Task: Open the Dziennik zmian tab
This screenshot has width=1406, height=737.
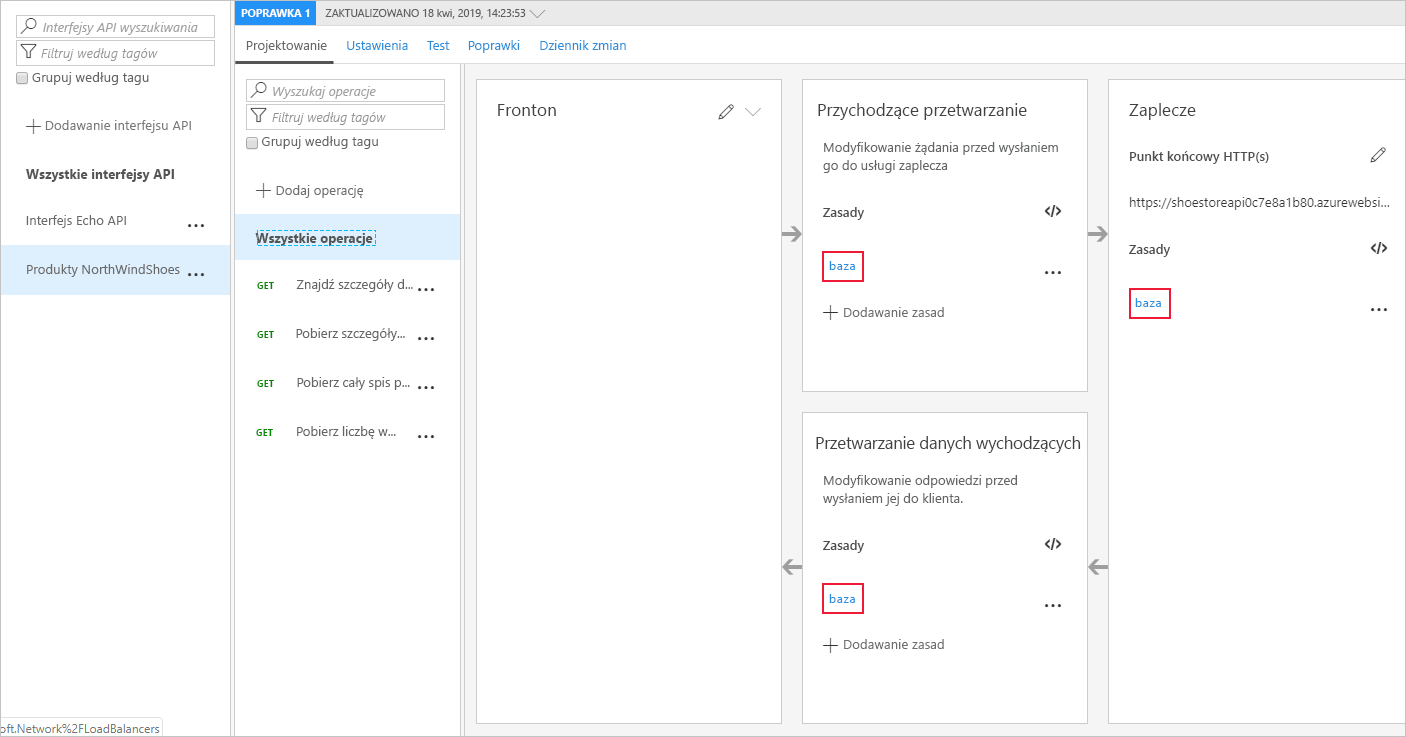Action: (583, 45)
